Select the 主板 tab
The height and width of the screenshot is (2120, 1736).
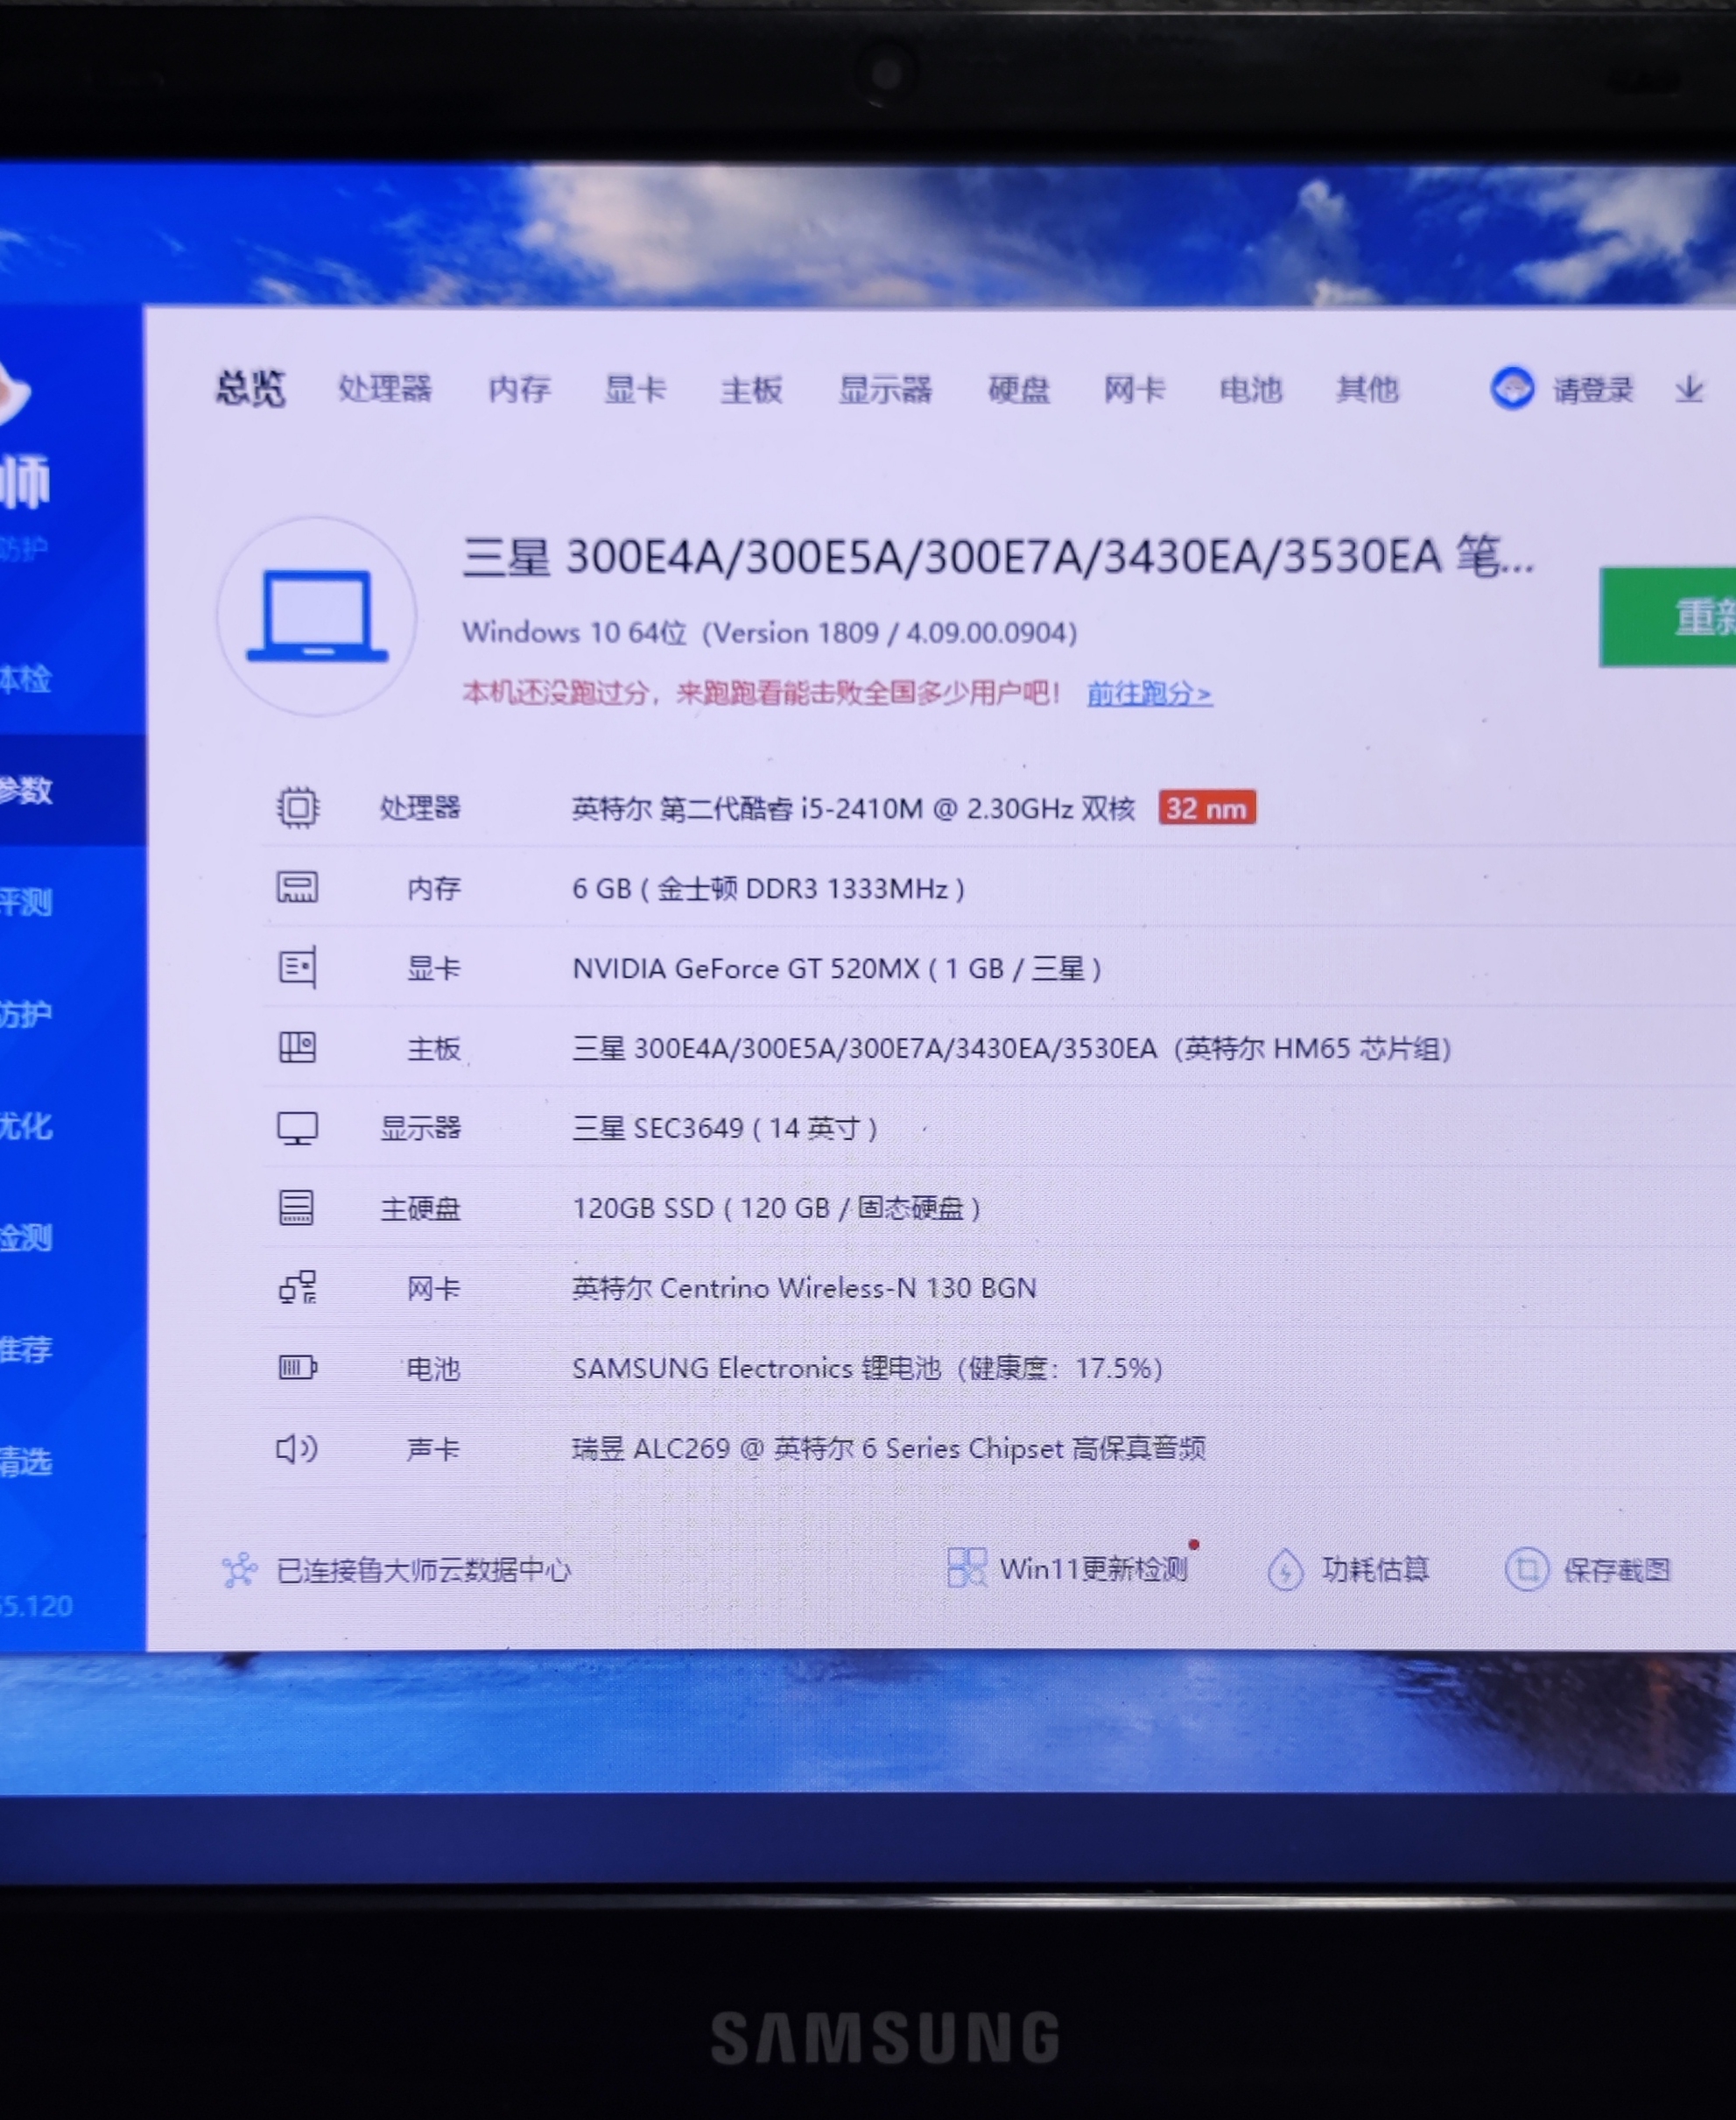(x=751, y=388)
